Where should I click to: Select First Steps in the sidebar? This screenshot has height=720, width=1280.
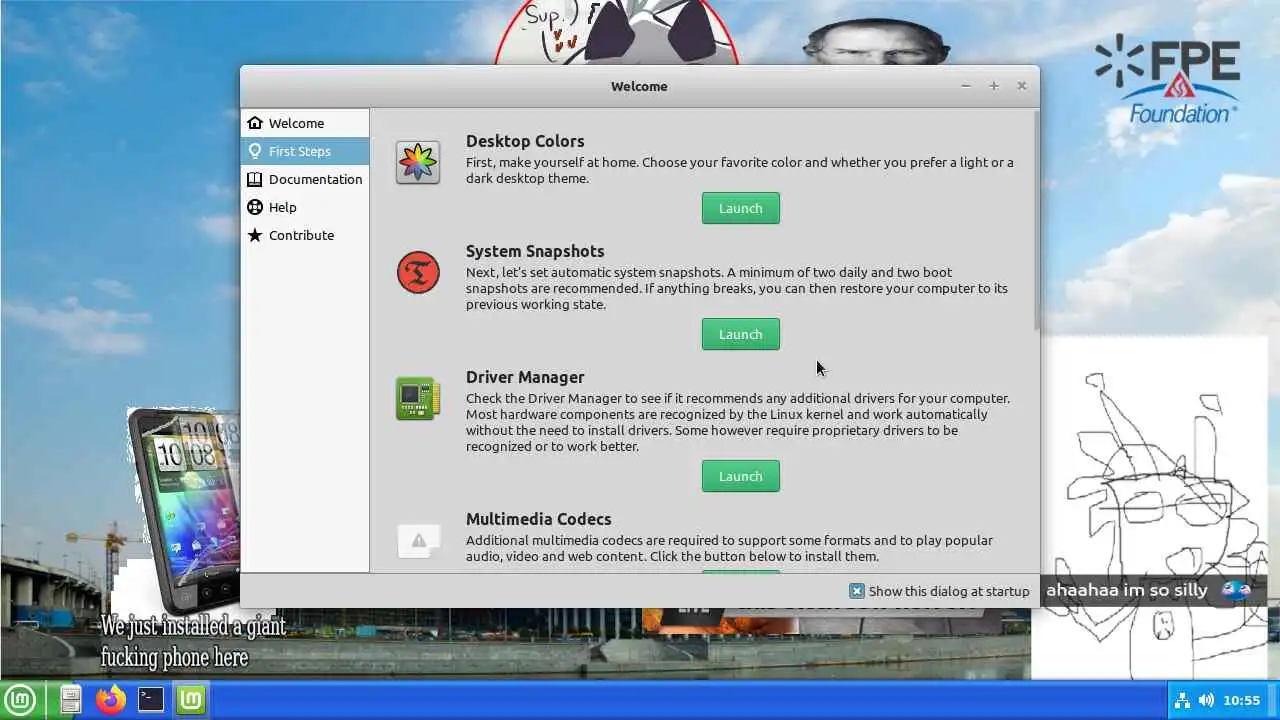pos(305,151)
